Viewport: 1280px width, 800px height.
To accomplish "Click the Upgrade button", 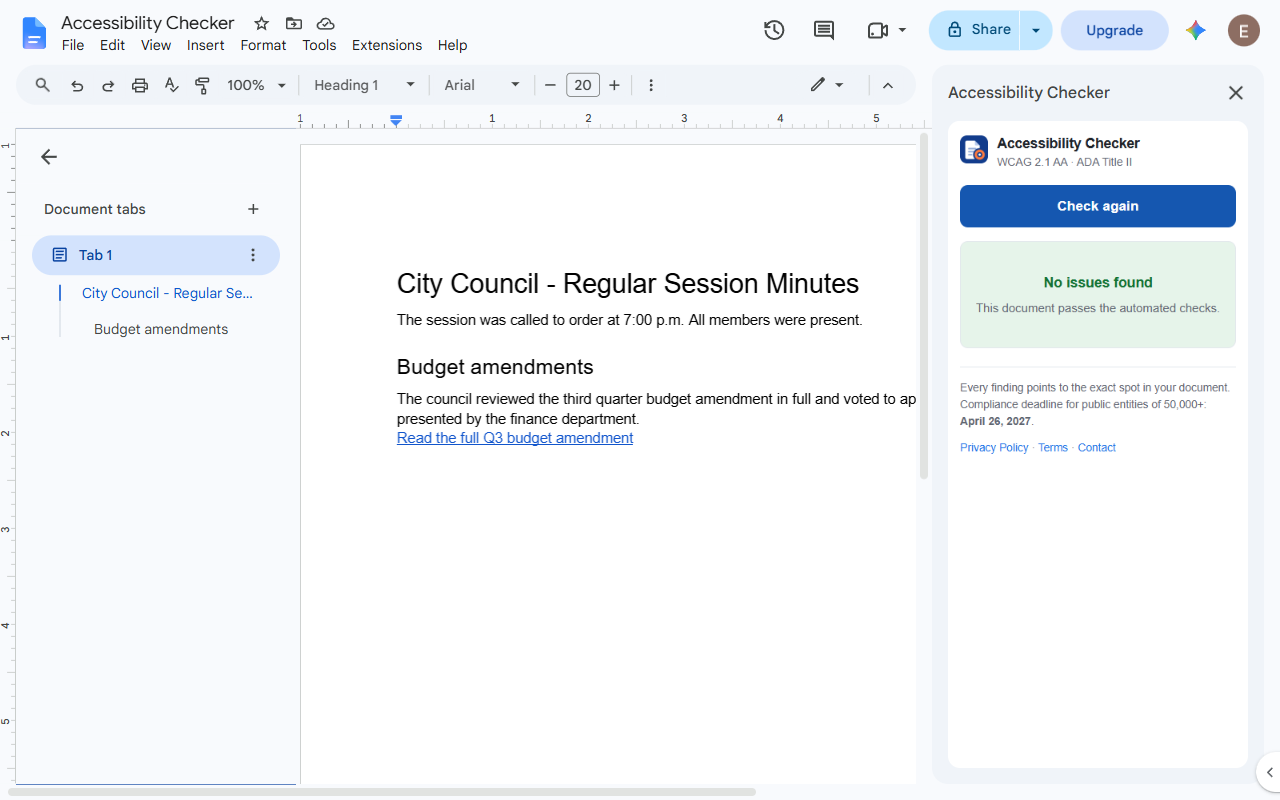I will click(1114, 30).
